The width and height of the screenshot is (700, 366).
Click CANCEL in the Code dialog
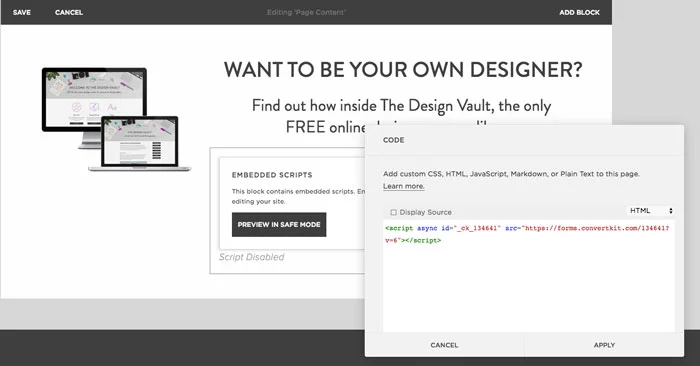tap(444, 345)
